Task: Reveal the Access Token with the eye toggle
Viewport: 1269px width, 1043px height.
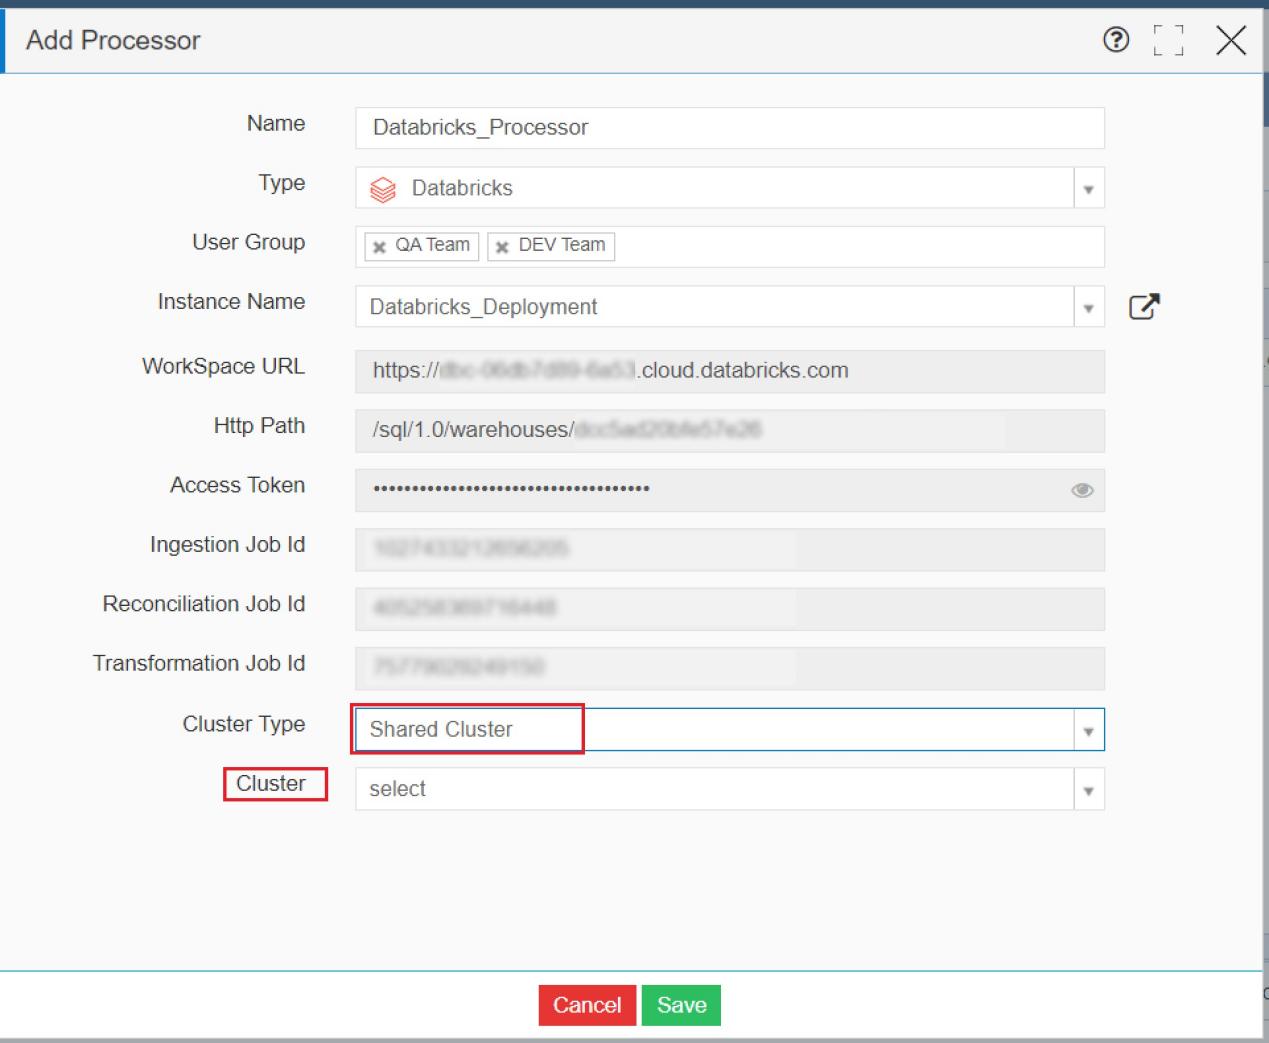Action: [1081, 490]
